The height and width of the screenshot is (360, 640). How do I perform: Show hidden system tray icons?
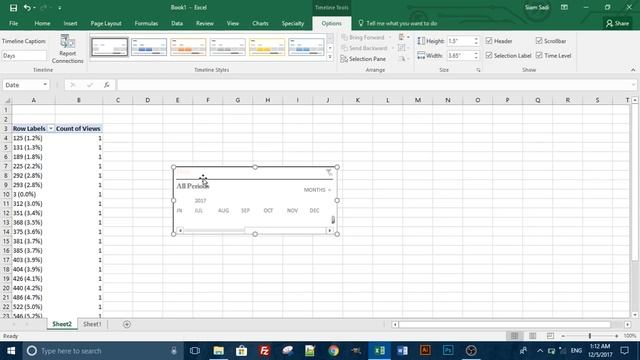point(540,351)
